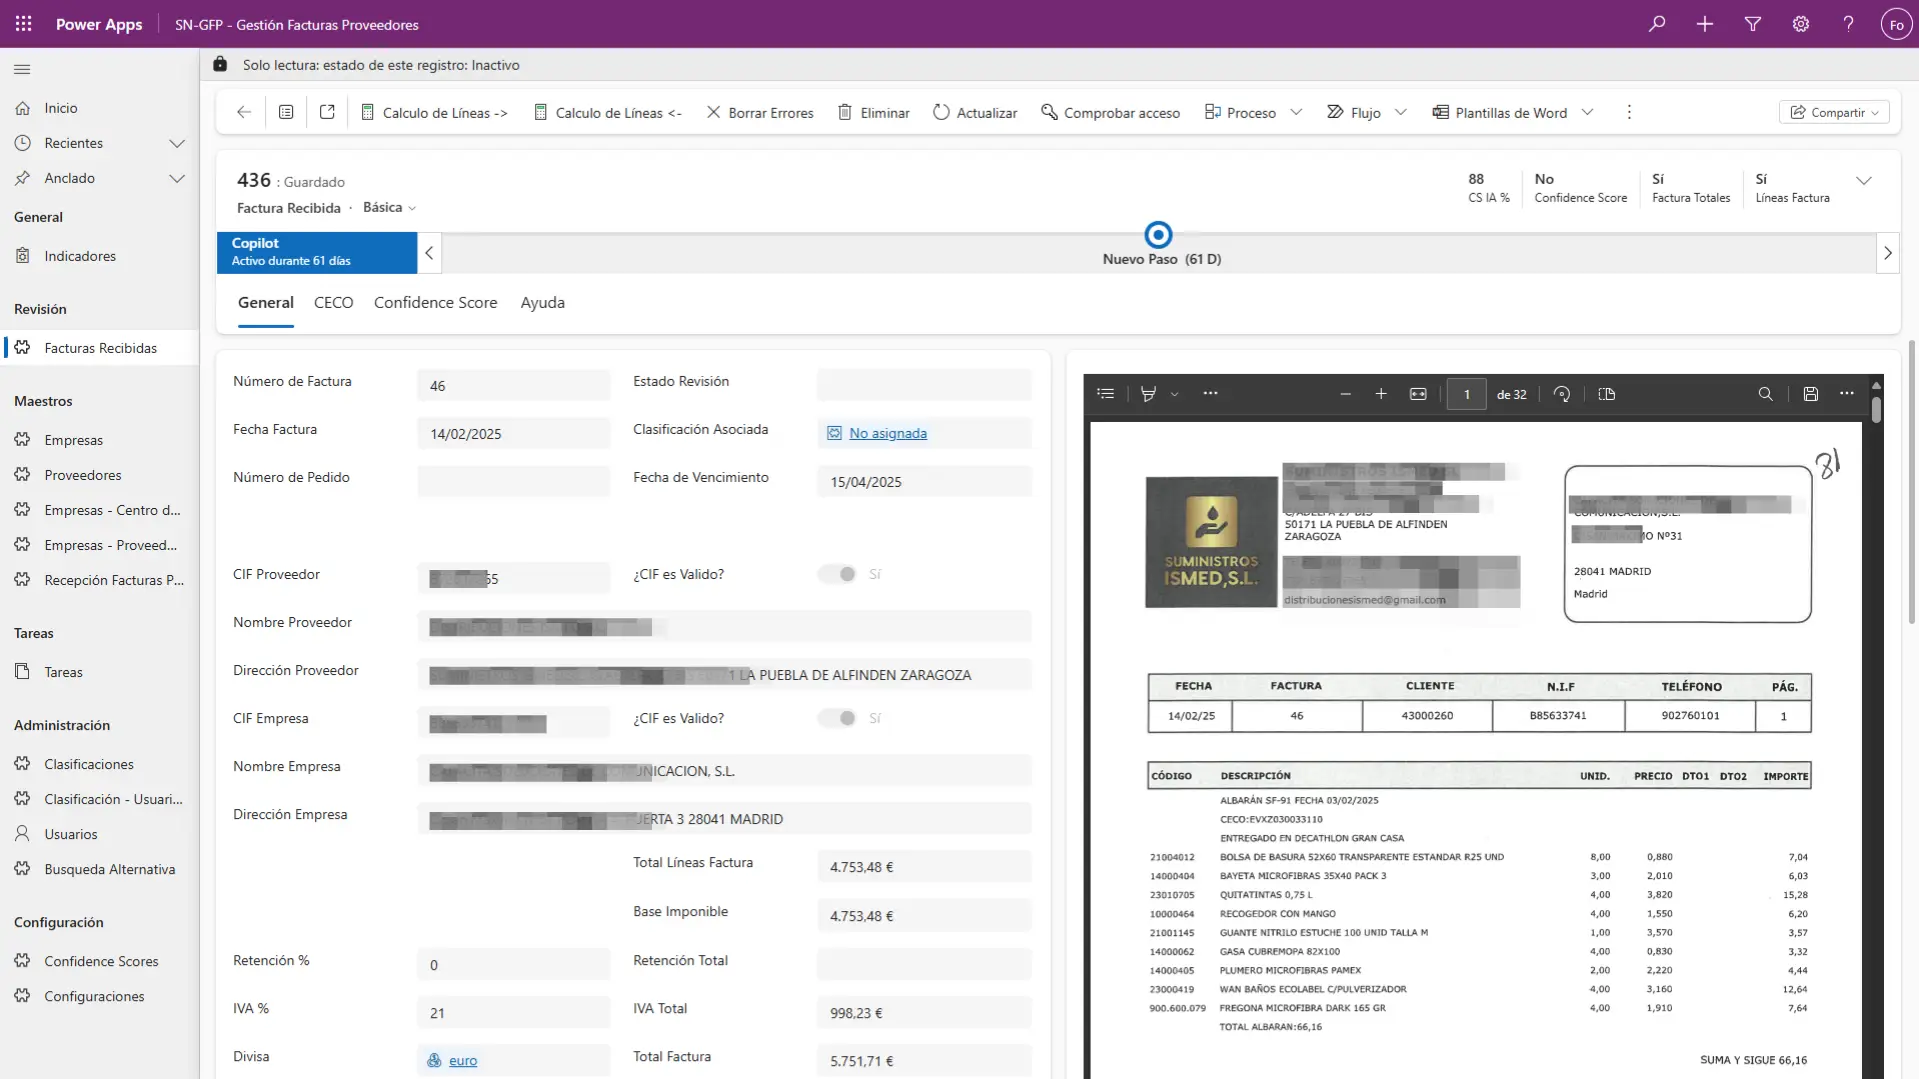Click the PDF page number input box

tap(1466, 394)
